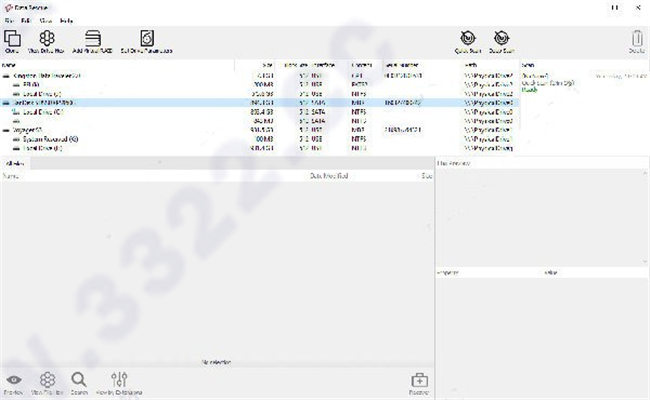Click the Serial number column header
The image size is (650, 400).
(402, 65)
